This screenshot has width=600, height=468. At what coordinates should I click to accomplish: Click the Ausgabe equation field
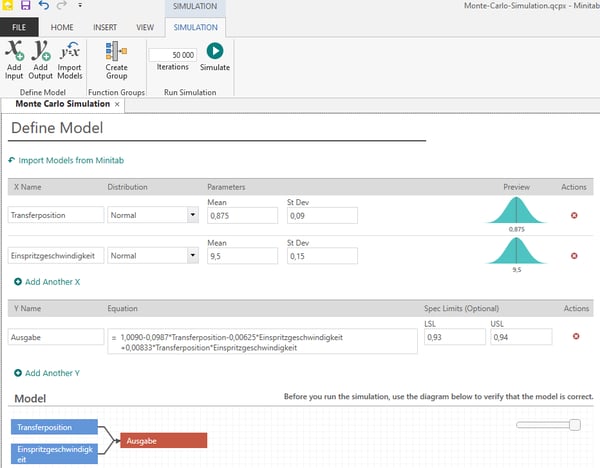click(x=262, y=341)
